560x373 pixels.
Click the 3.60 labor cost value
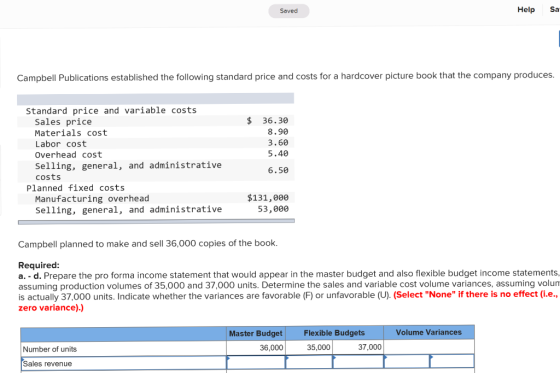pyautogui.click(x=278, y=143)
